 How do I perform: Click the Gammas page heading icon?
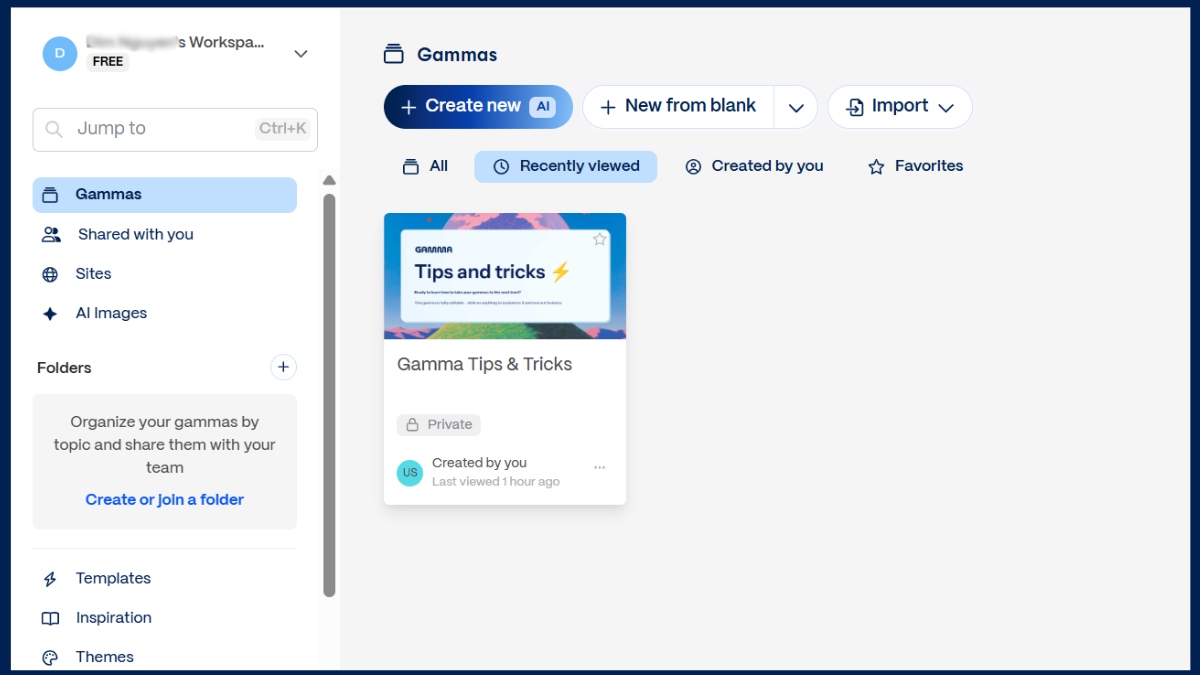coord(394,54)
